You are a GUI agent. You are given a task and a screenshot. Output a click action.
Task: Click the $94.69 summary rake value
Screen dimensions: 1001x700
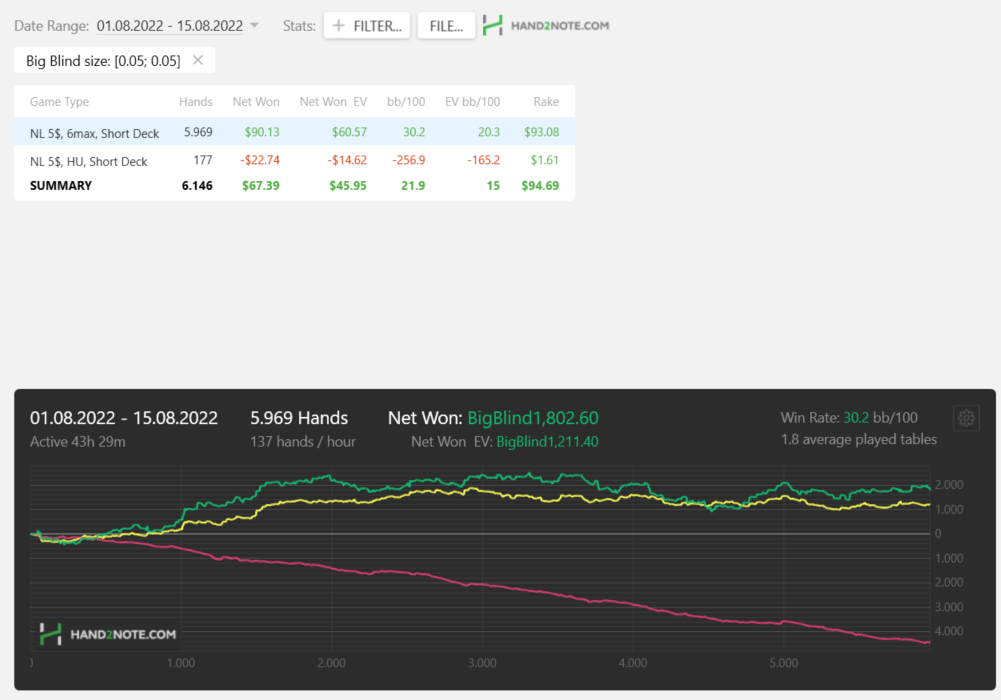[540, 186]
